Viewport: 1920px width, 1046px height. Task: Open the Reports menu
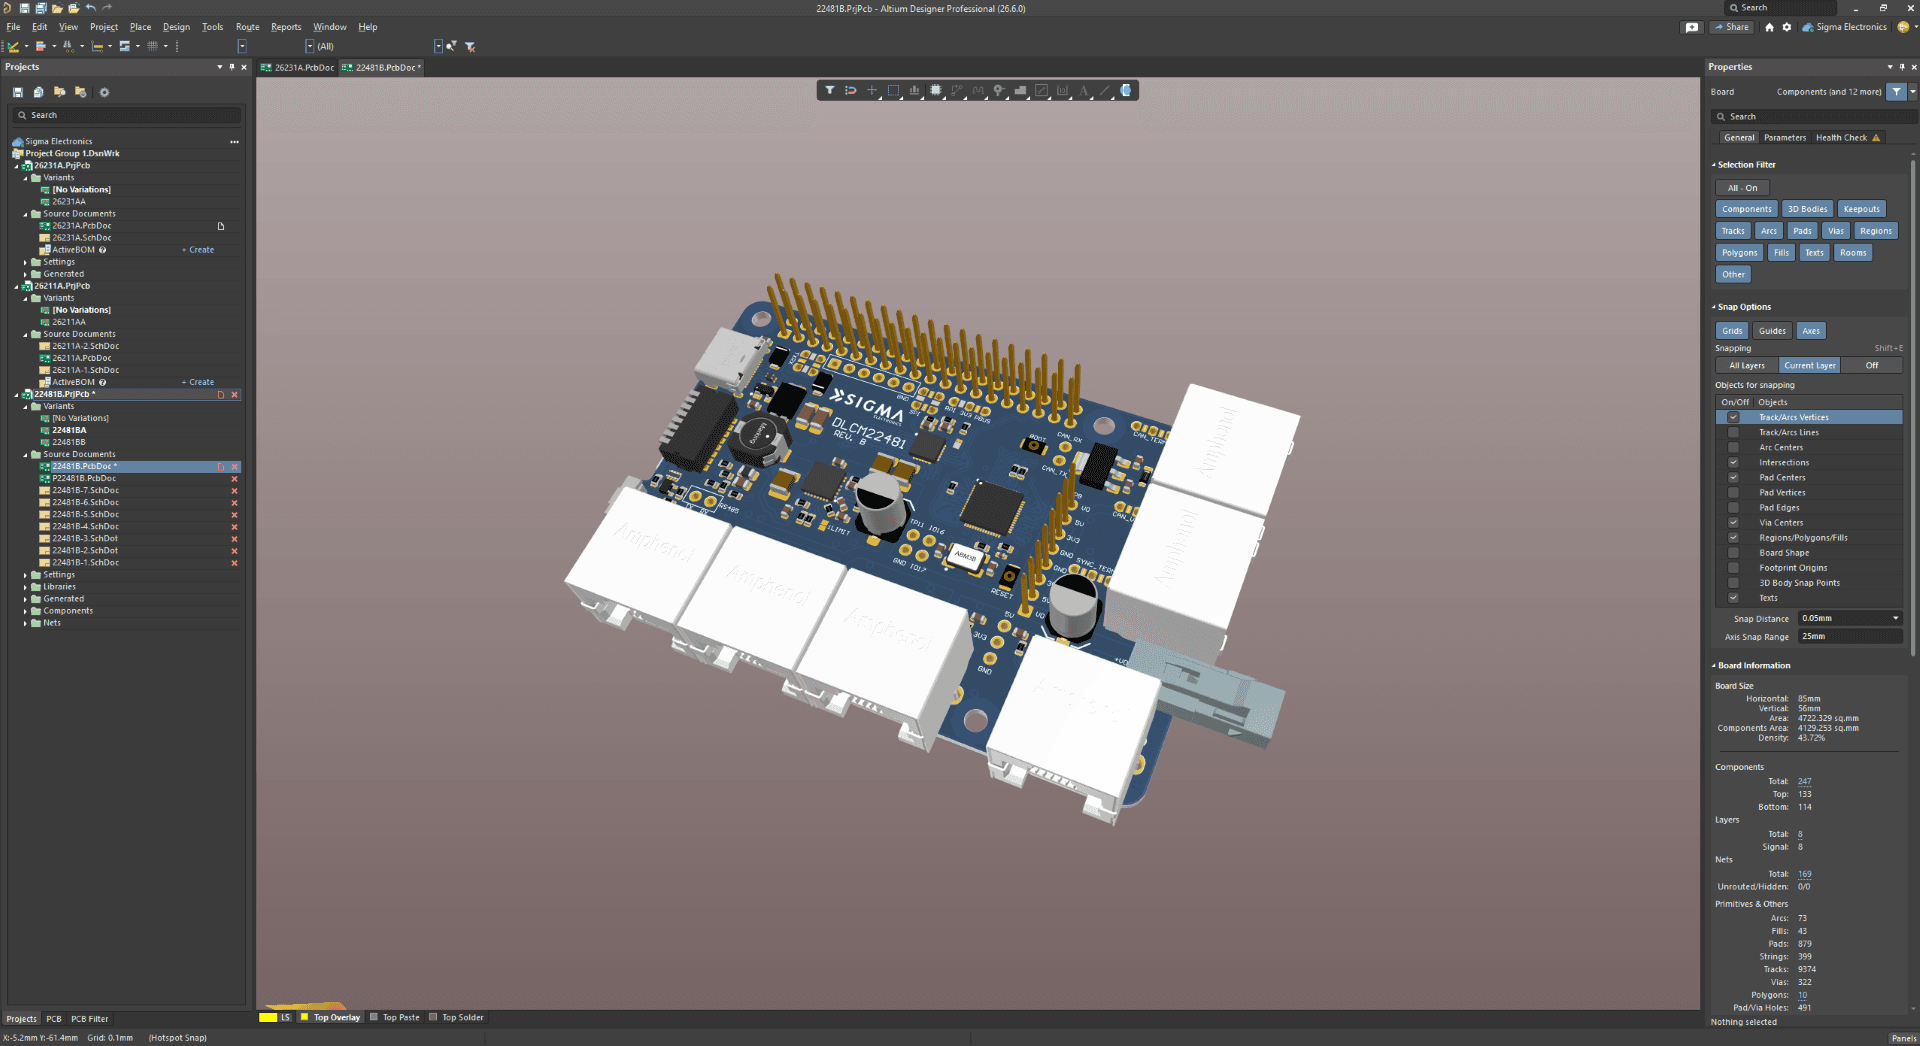click(x=286, y=27)
